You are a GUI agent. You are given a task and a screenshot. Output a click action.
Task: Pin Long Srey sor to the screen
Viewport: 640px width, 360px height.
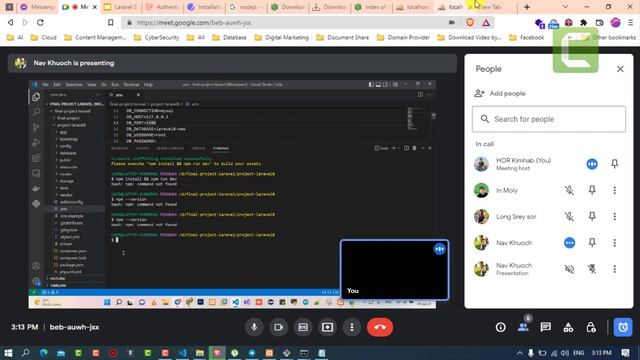[592, 216]
